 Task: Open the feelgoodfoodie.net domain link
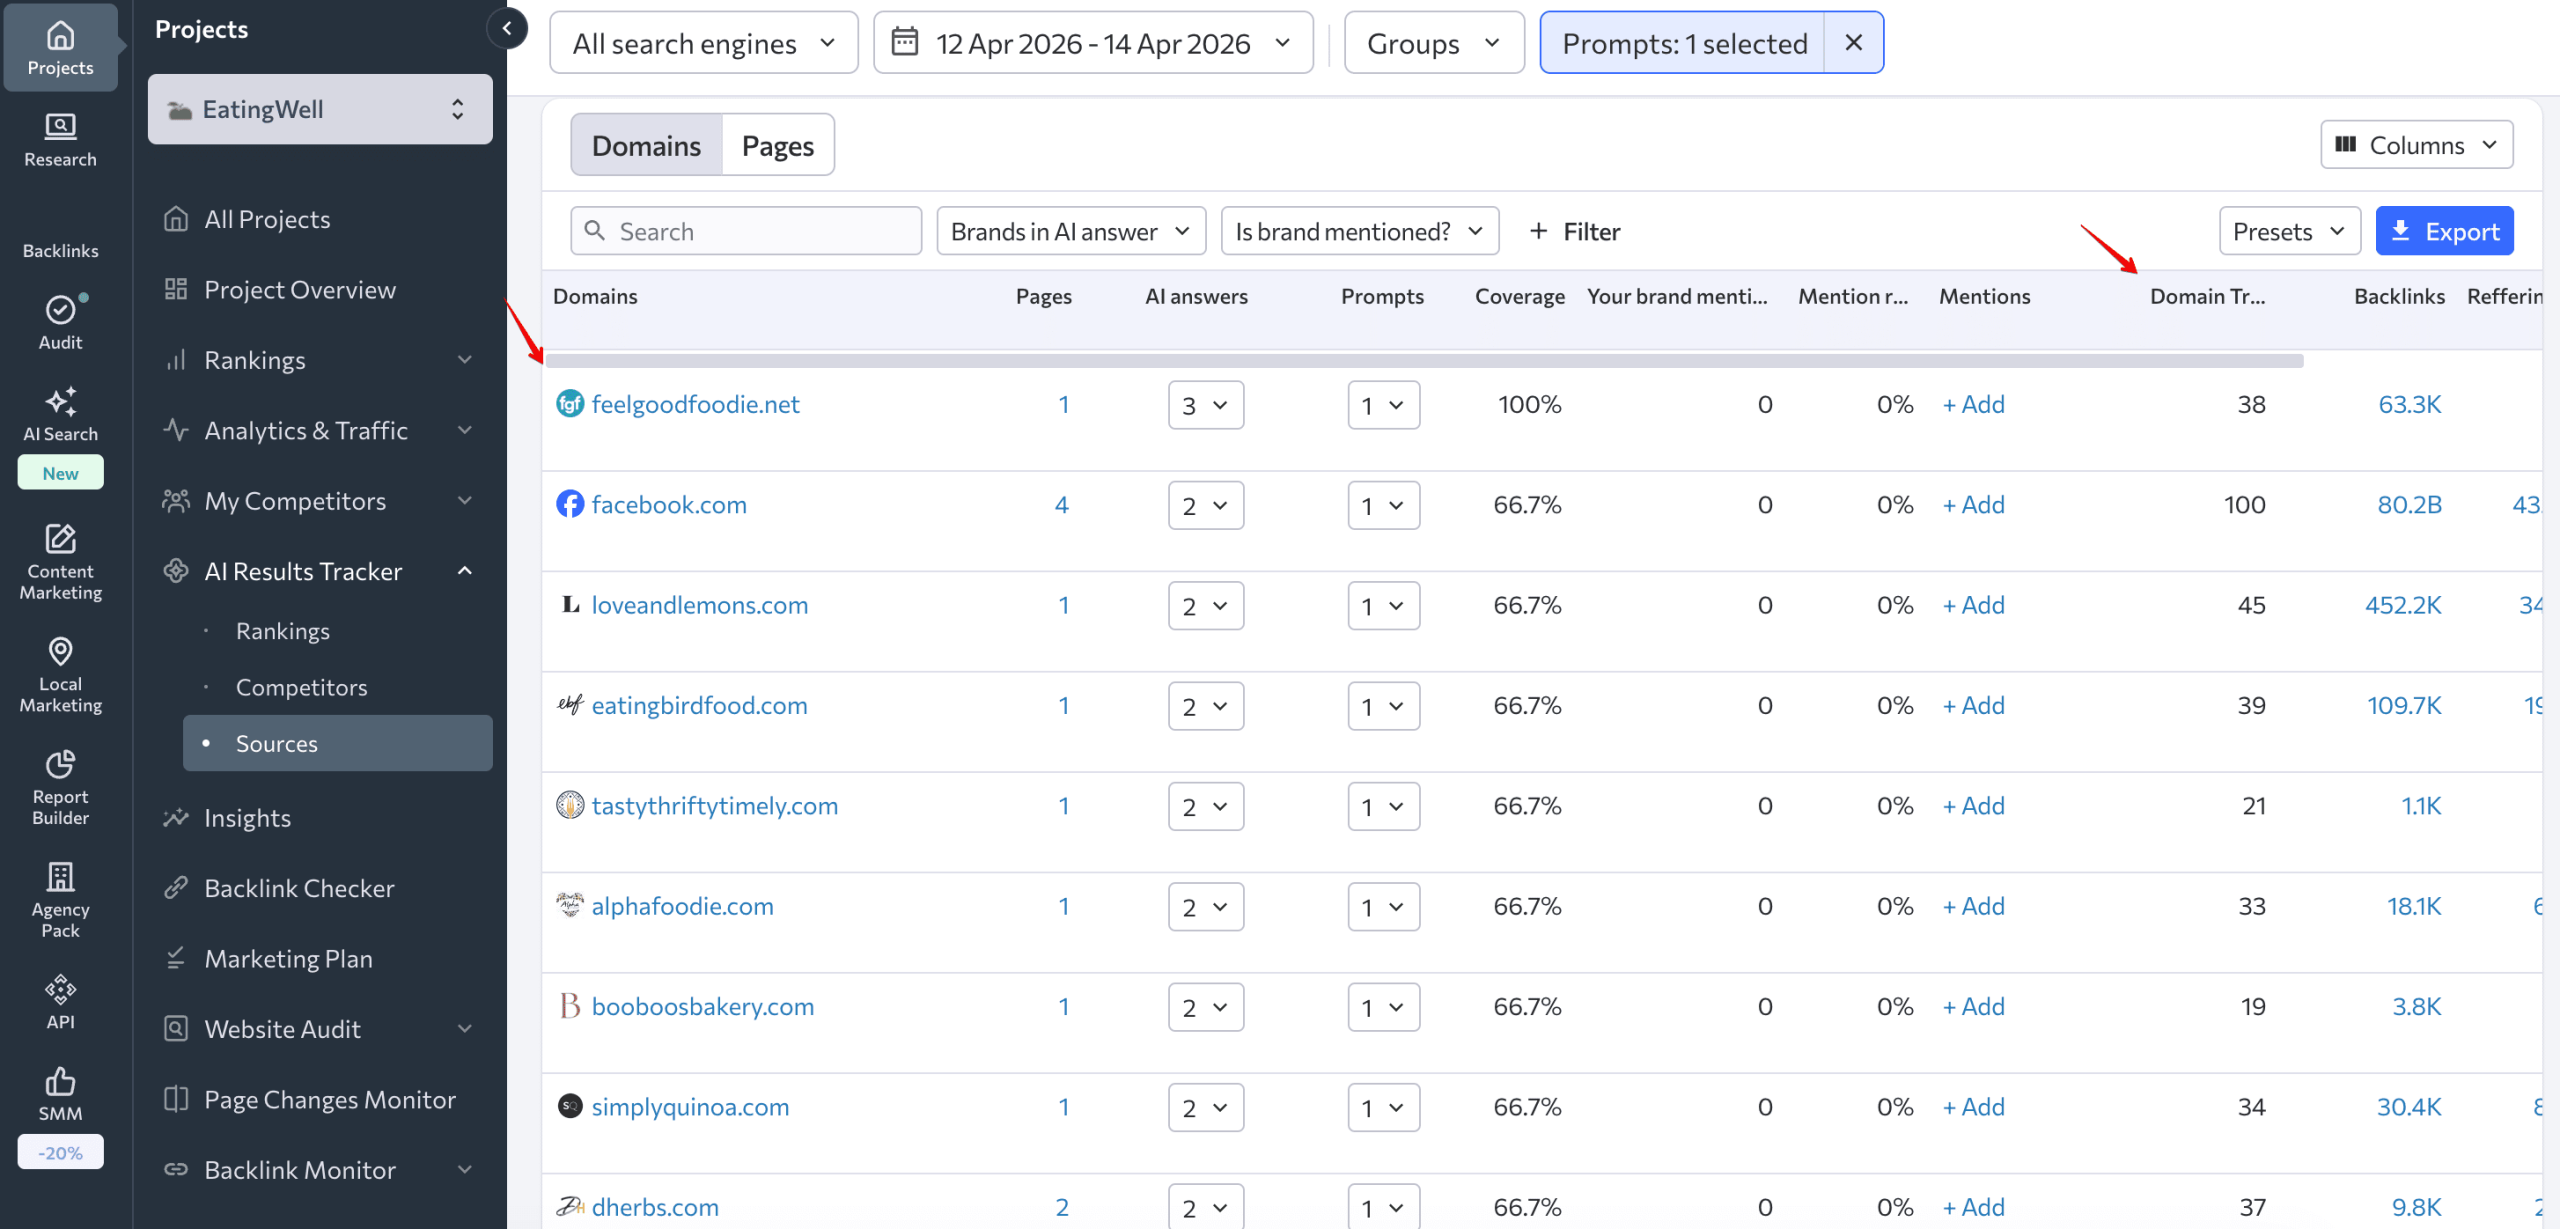(x=695, y=404)
